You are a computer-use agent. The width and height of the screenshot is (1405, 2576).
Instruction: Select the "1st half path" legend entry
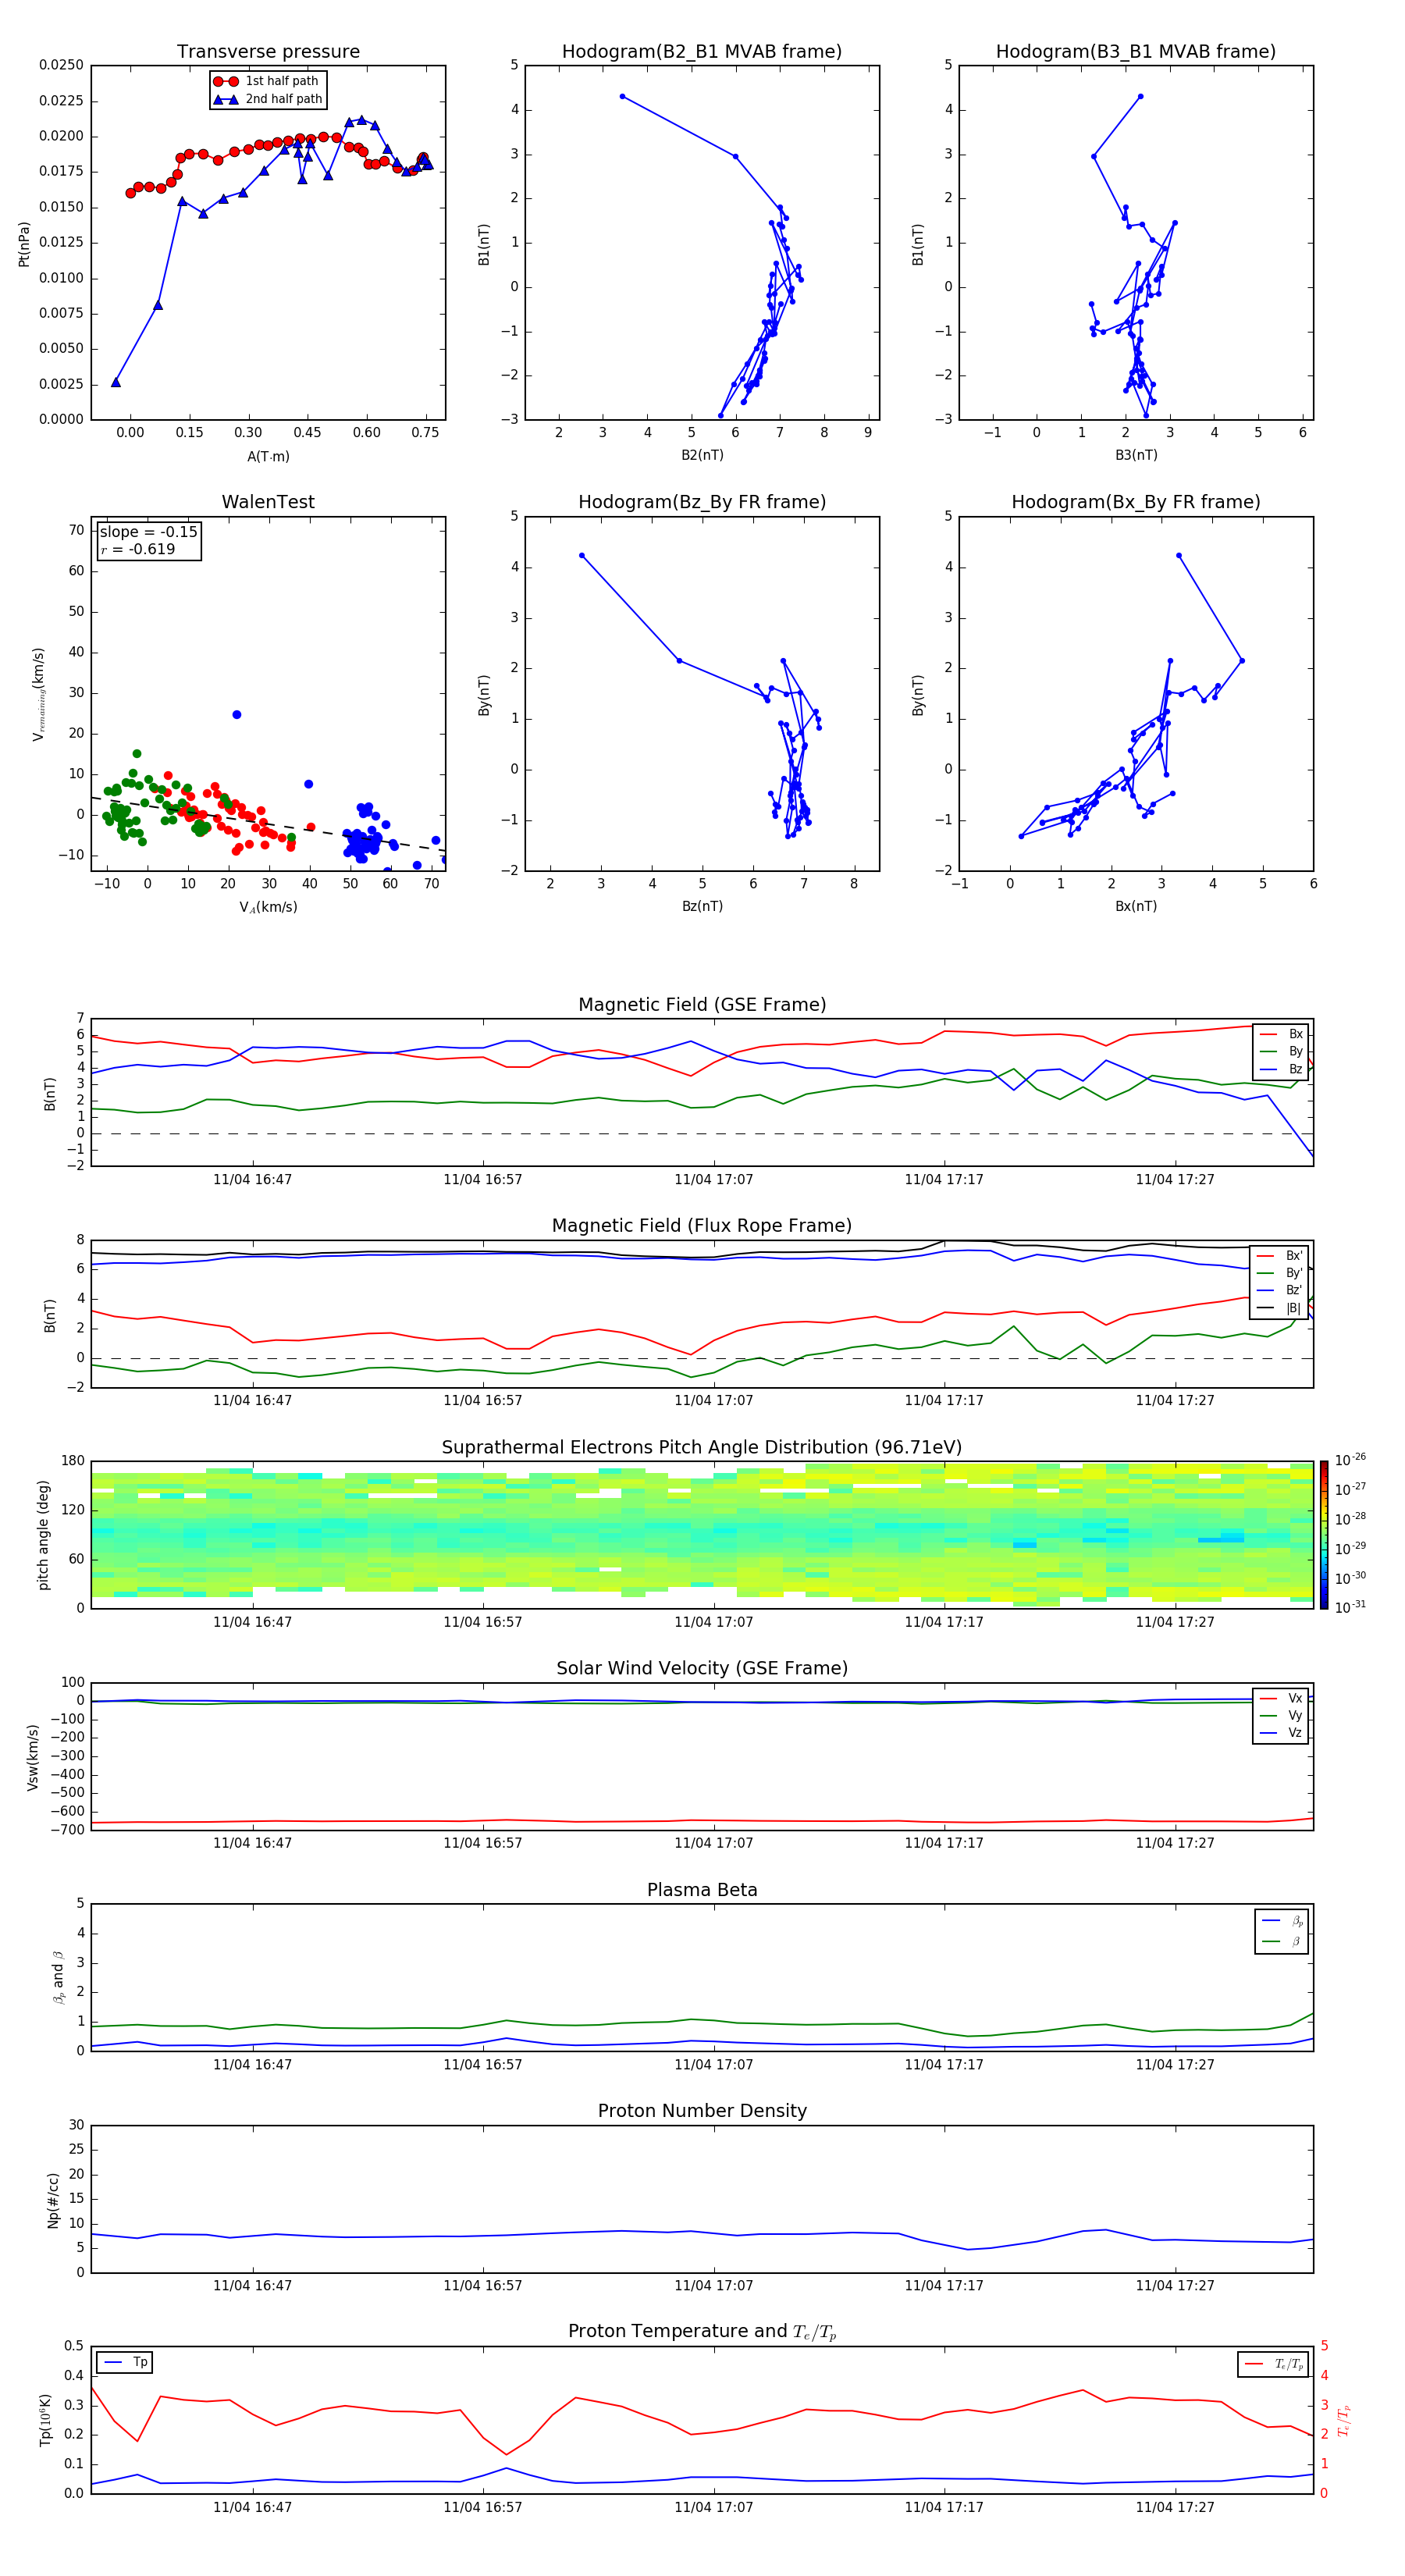(x=267, y=81)
